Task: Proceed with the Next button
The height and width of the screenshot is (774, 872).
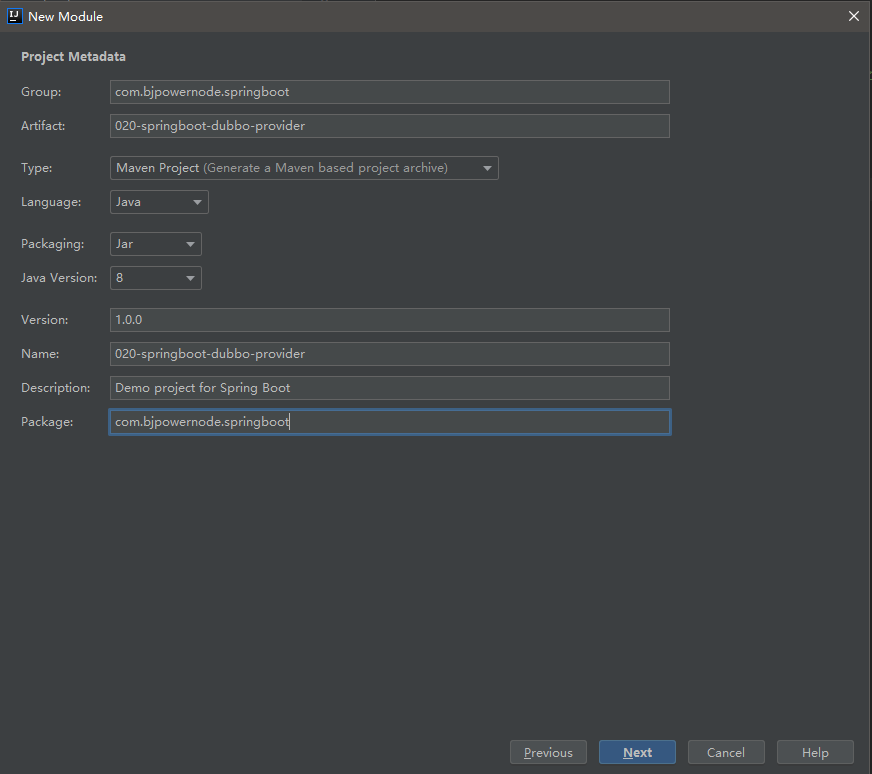Action: coord(637,752)
